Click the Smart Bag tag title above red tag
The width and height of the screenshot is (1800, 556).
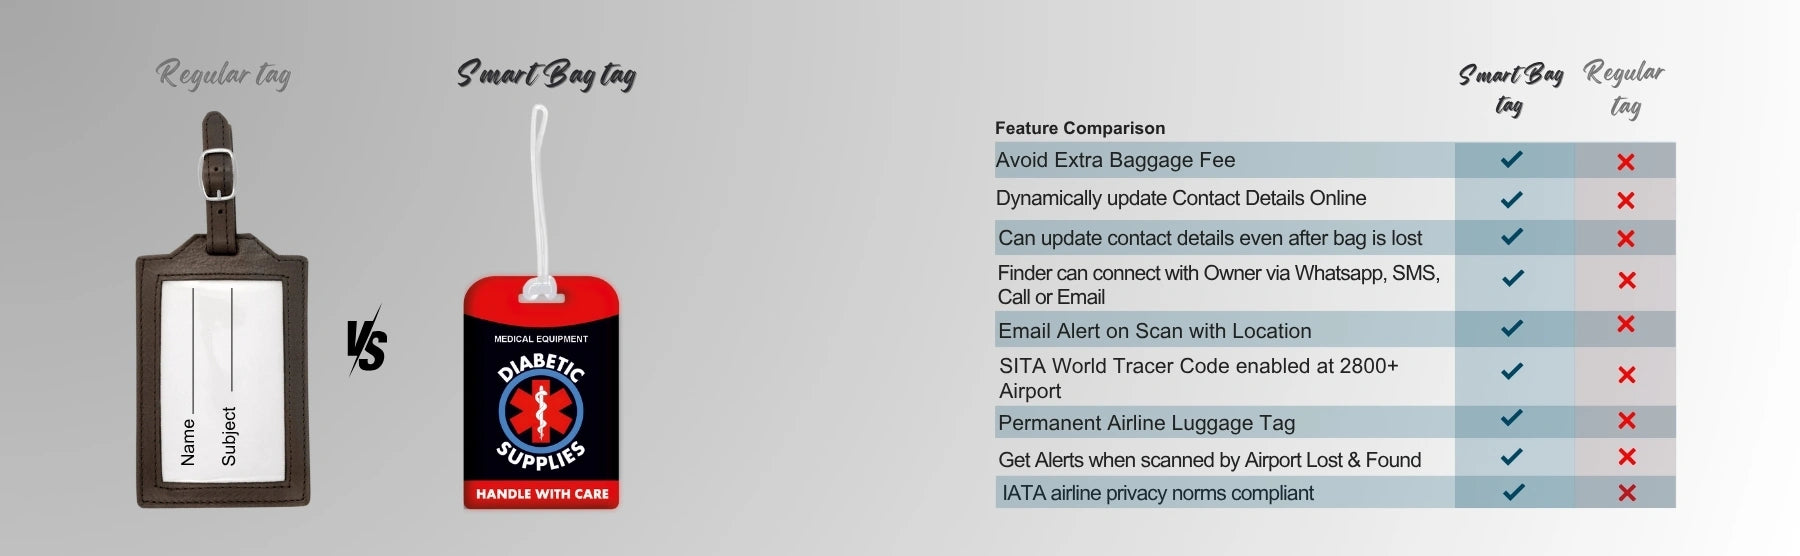pos(546,75)
